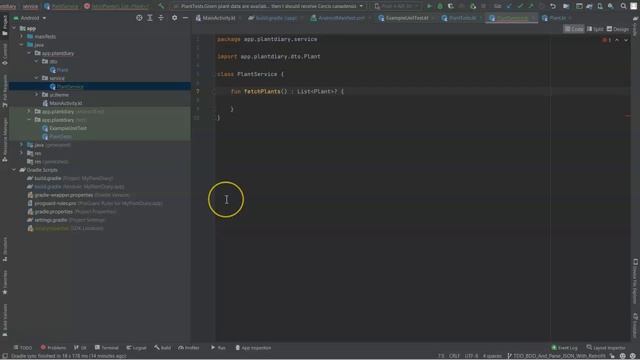
Task: Collapse the app module node
Action: coord(15,28)
